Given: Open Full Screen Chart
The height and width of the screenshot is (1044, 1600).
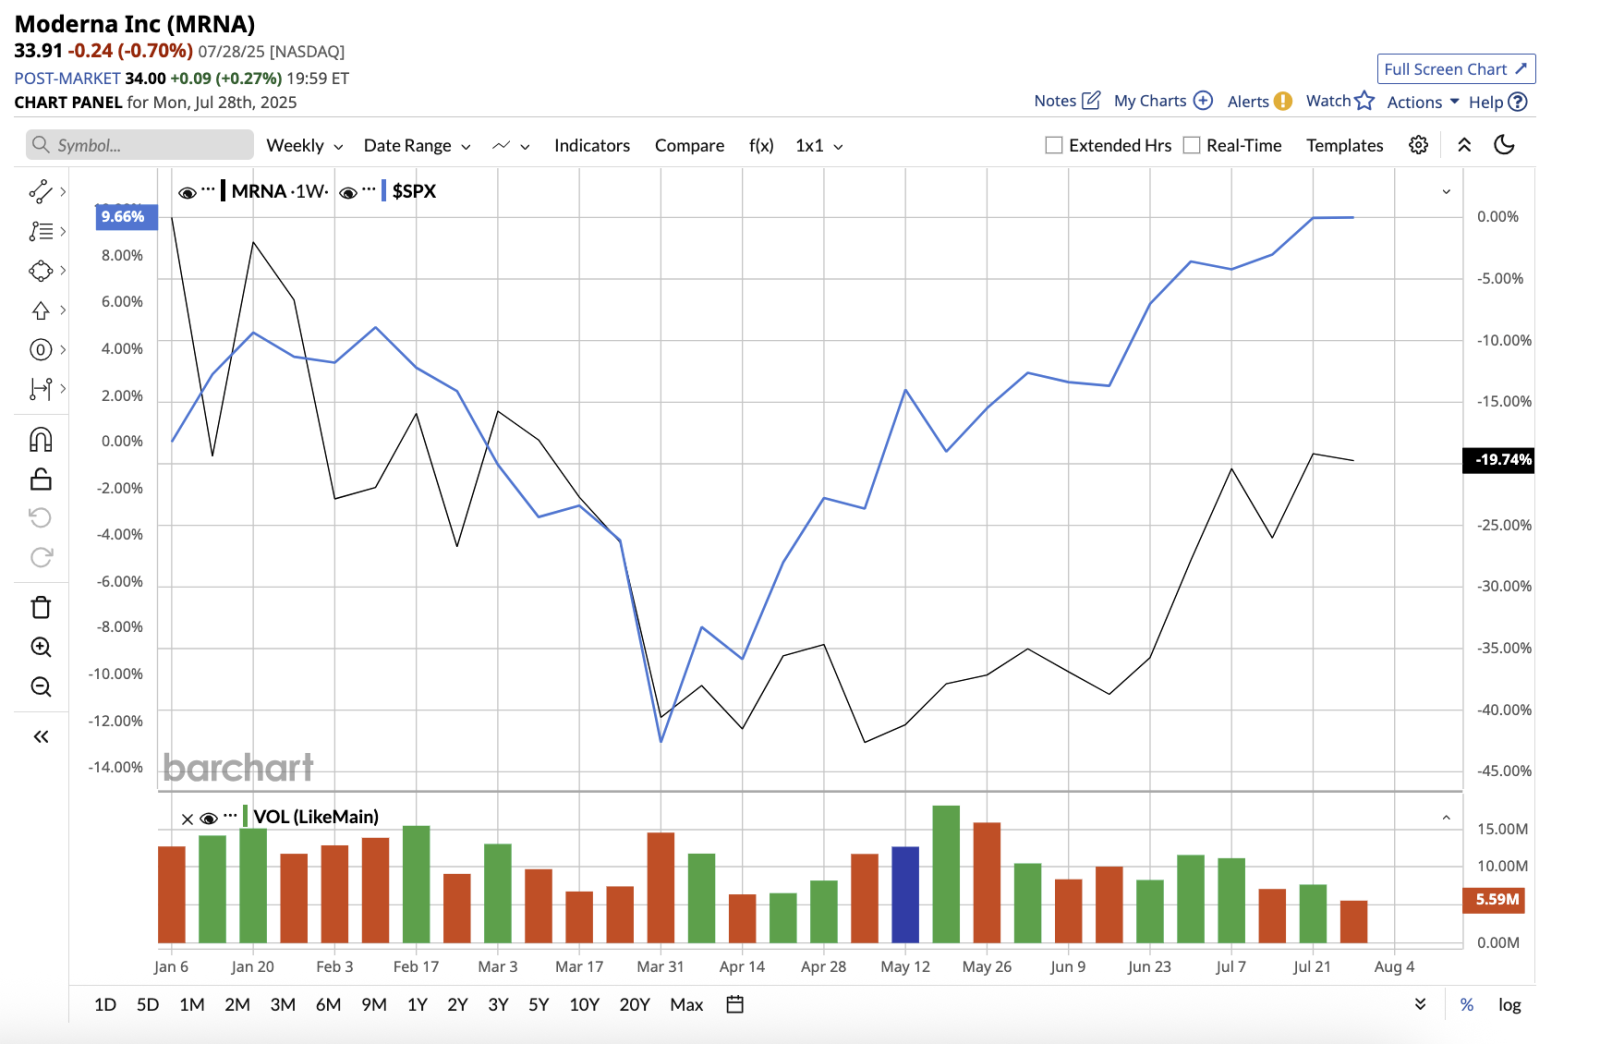Looking at the screenshot, I should [1456, 69].
